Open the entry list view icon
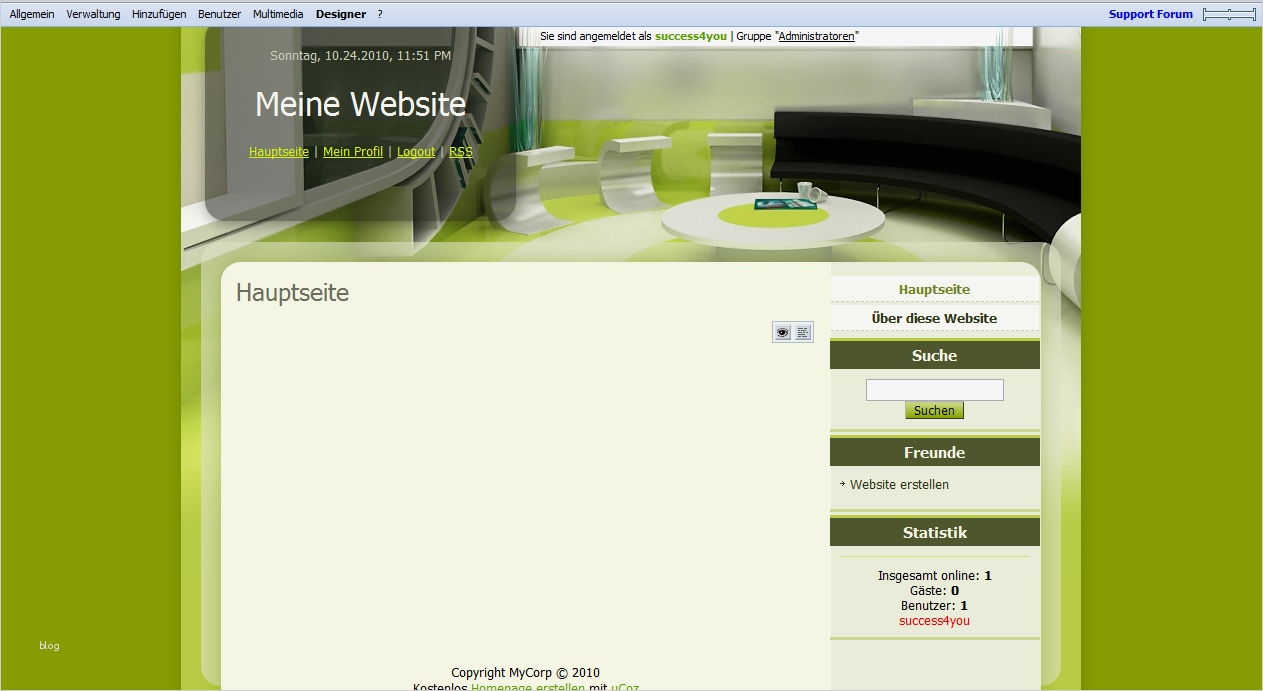1263x691 pixels. tap(802, 331)
